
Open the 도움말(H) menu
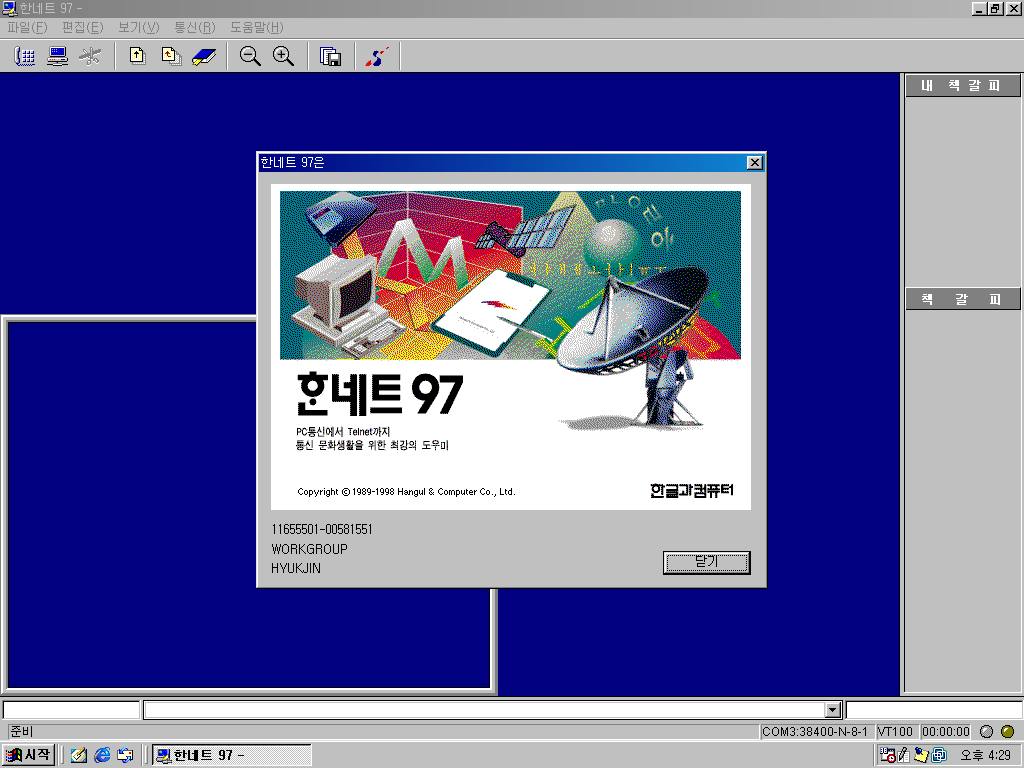(257, 27)
